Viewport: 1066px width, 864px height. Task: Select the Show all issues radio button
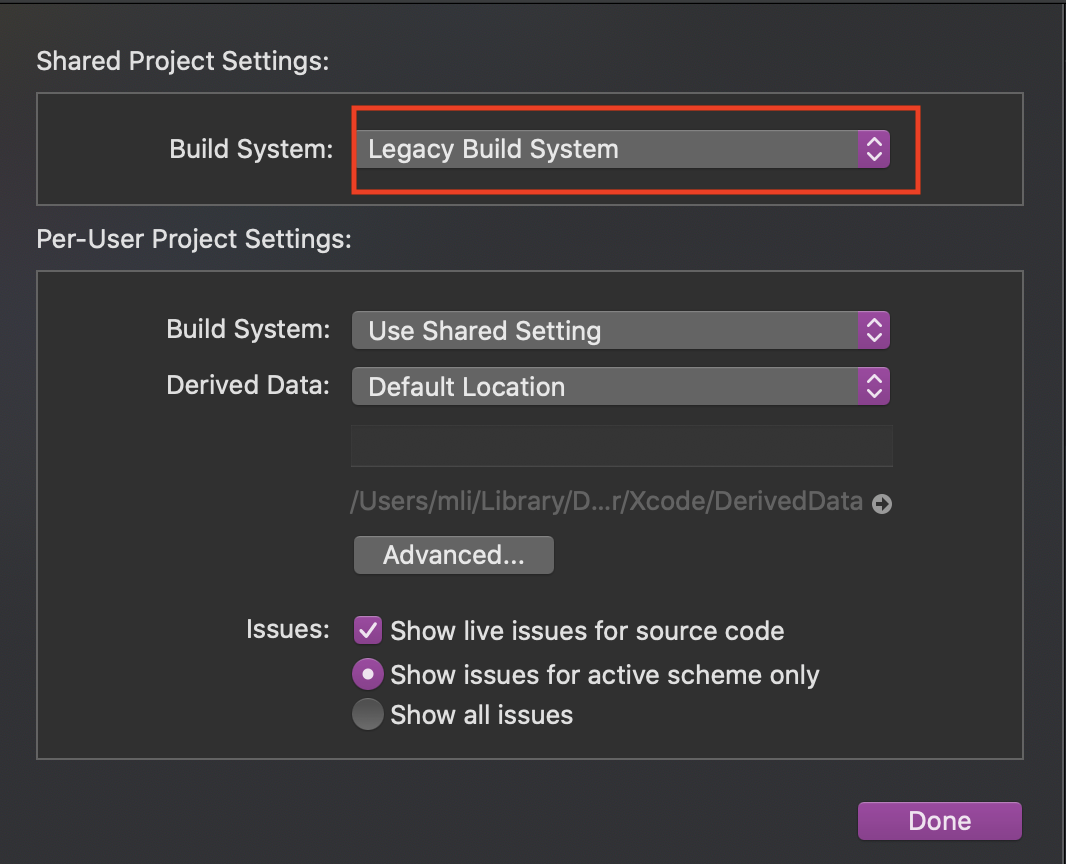(x=368, y=714)
